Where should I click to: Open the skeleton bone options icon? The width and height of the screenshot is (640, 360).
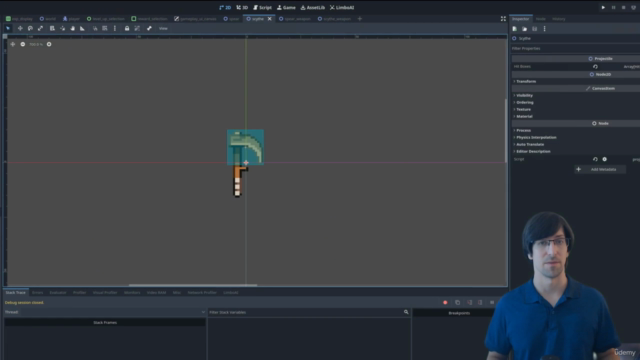pyautogui.click(x=149, y=28)
